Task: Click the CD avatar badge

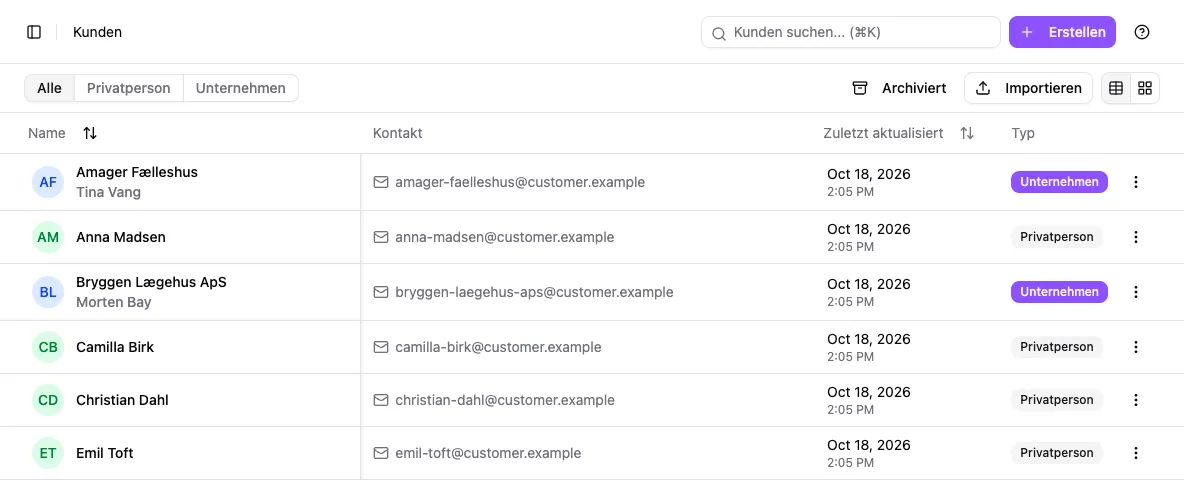Action: click(48, 400)
